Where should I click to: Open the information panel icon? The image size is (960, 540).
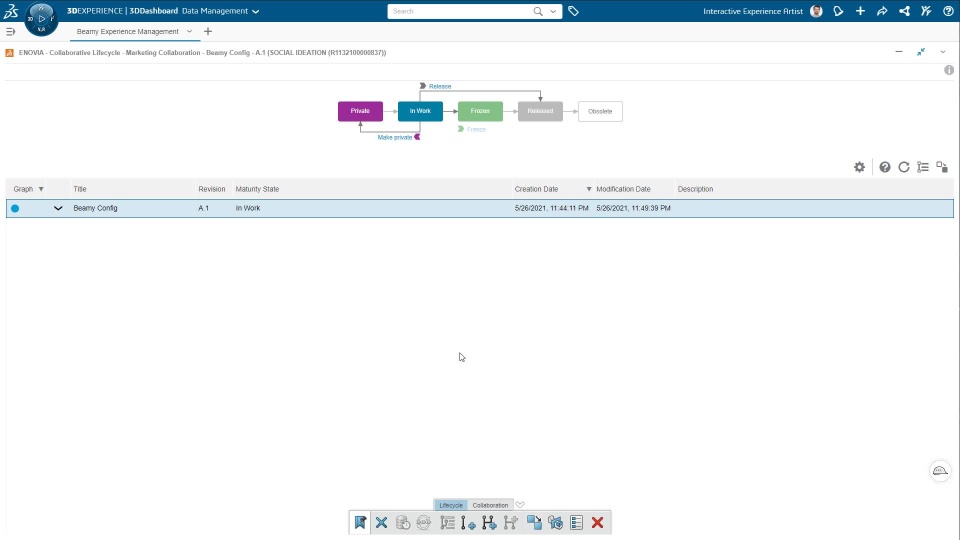pyautogui.click(x=948, y=70)
